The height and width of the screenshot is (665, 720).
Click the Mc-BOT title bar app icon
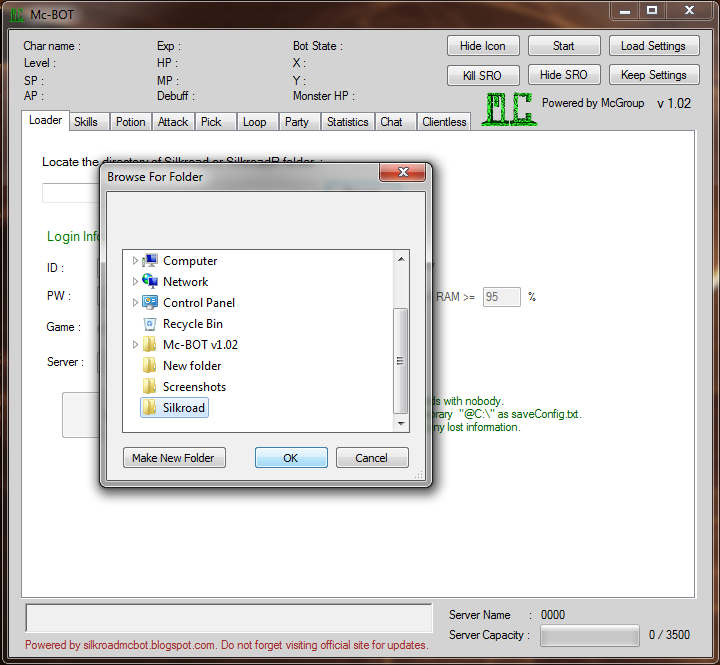[x=17, y=15]
